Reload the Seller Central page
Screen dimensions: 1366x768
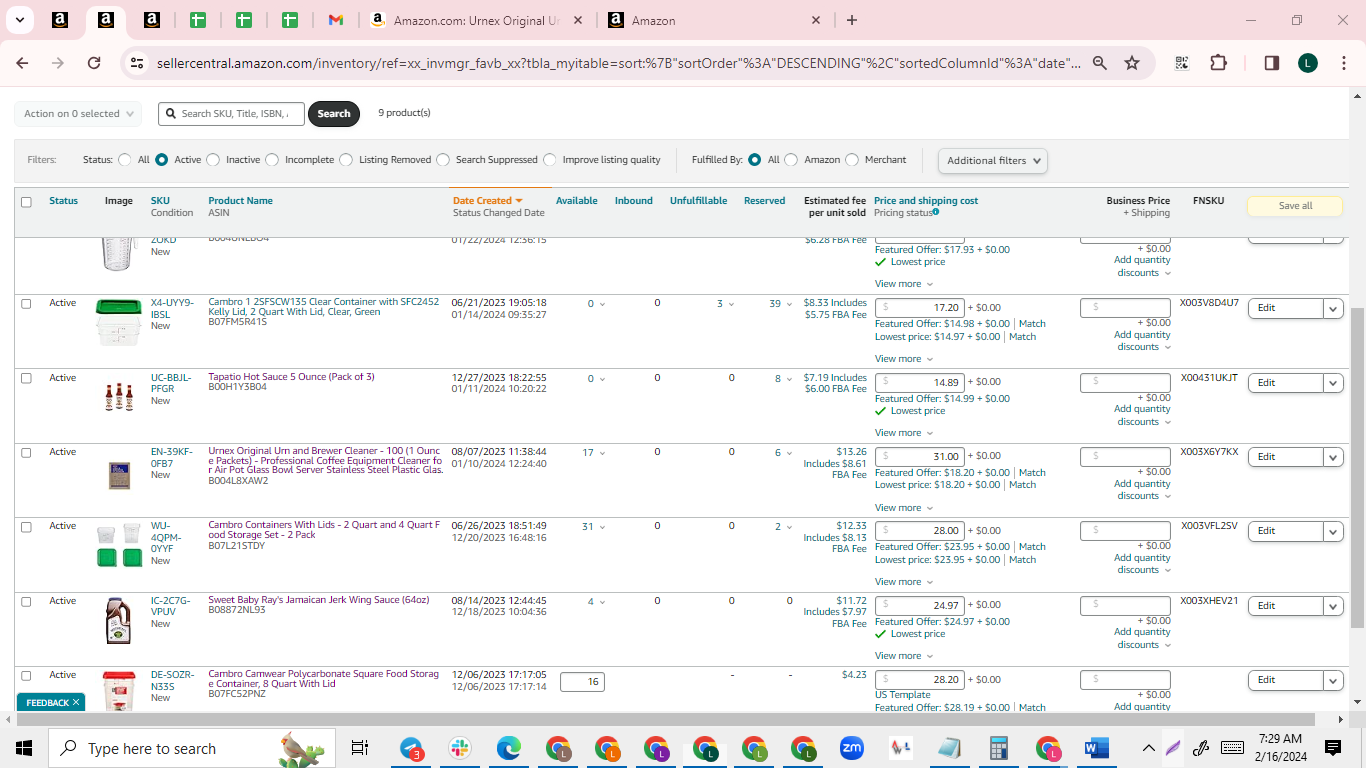pos(94,63)
